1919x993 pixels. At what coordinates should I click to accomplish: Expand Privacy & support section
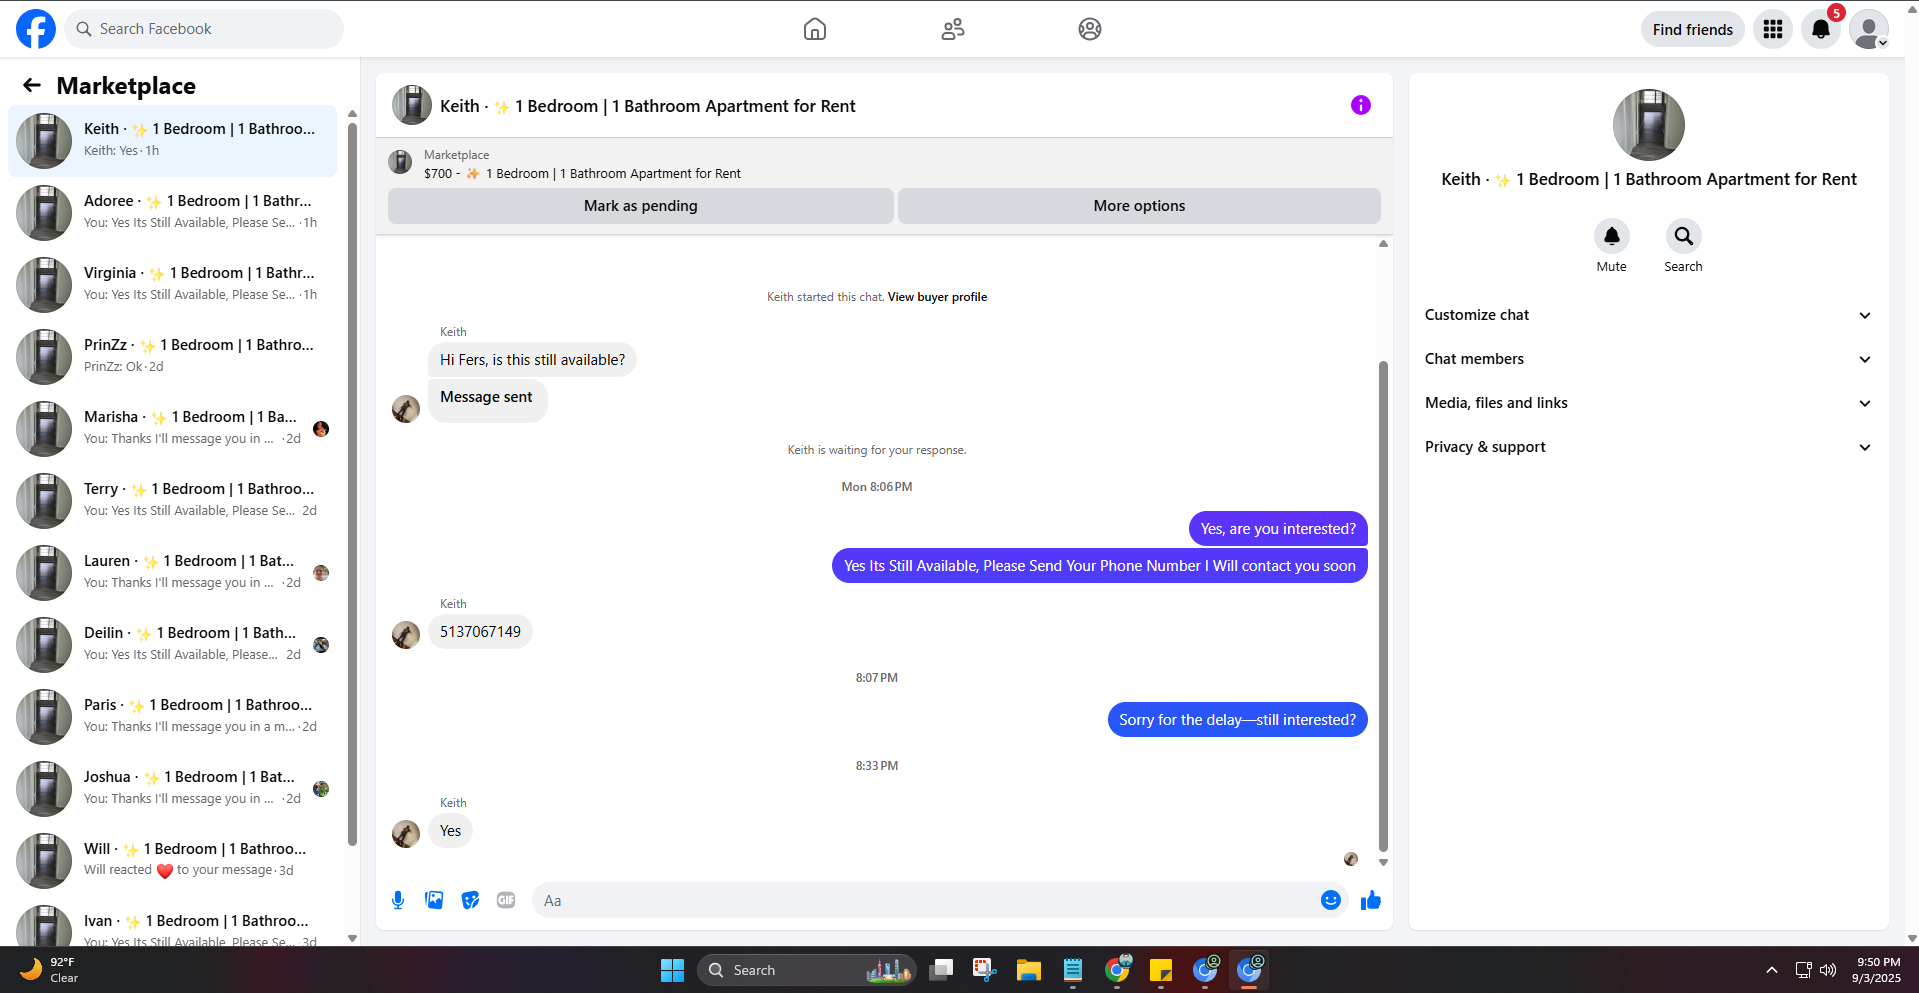pyautogui.click(x=1648, y=447)
